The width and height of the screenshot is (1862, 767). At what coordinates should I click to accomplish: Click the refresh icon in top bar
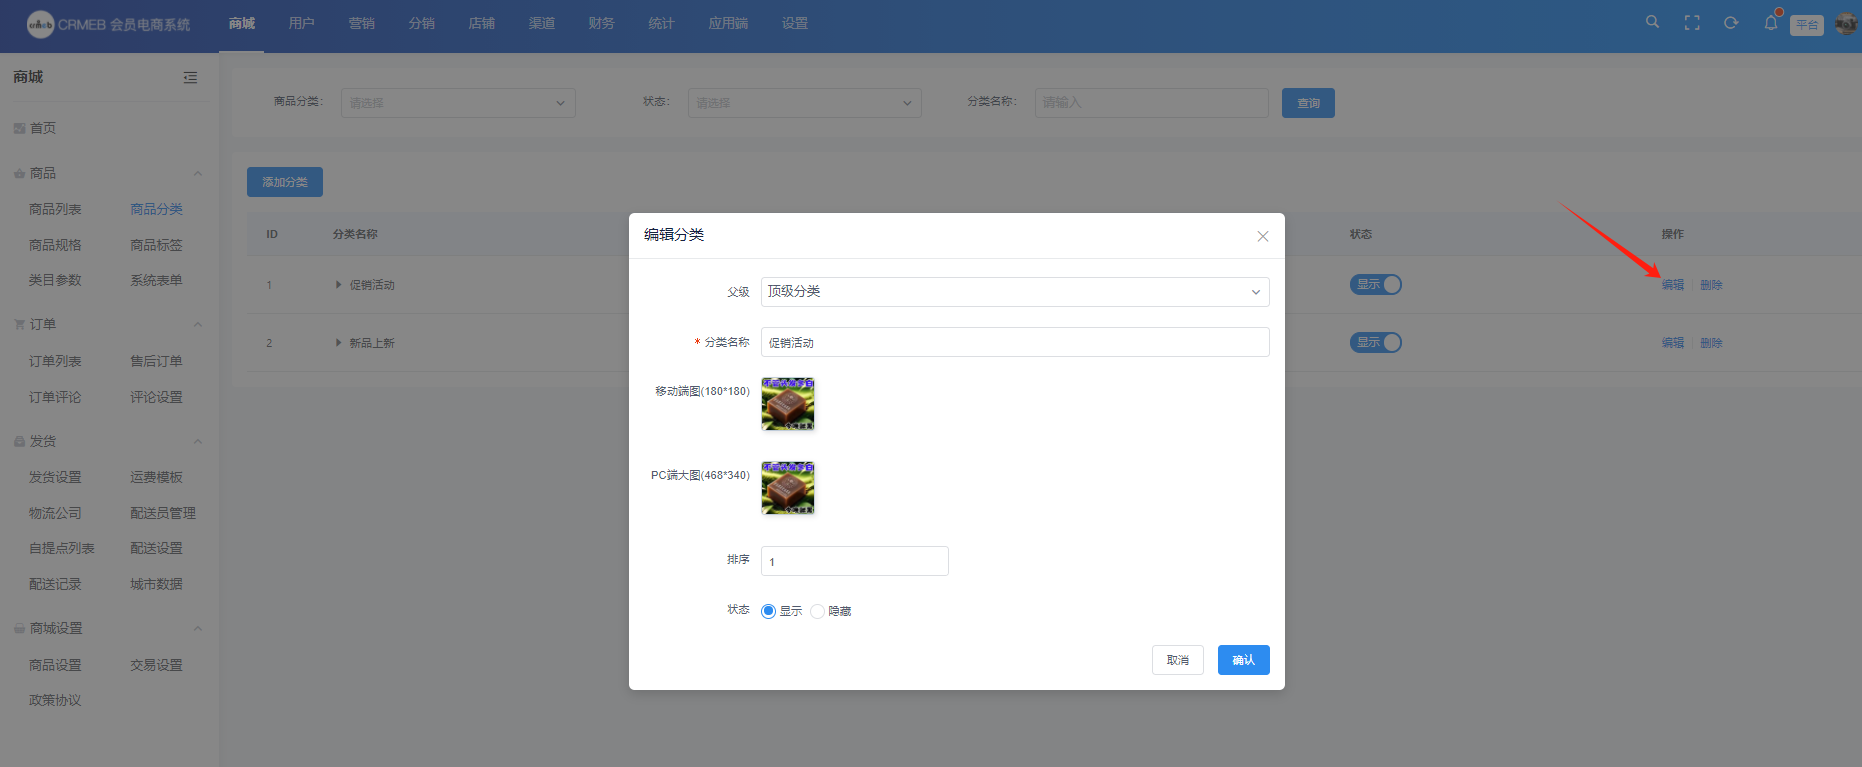point(1731,23)
